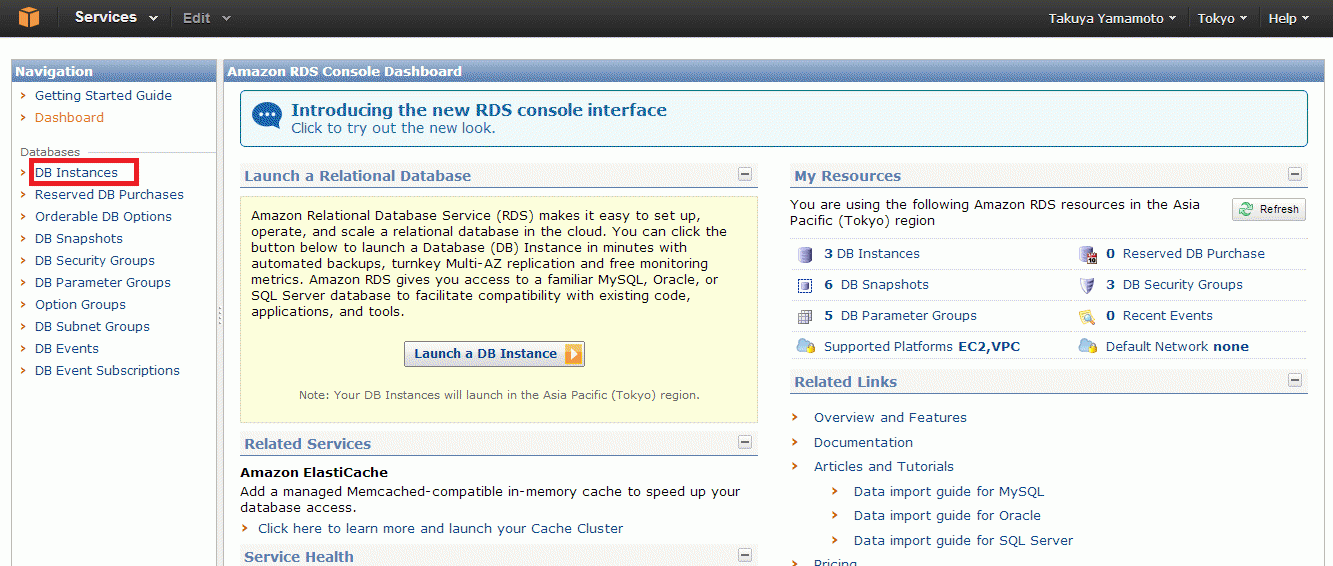Open DB Instances in navigation
This screenshot has height=566, width=1333.
coord(76,173)
